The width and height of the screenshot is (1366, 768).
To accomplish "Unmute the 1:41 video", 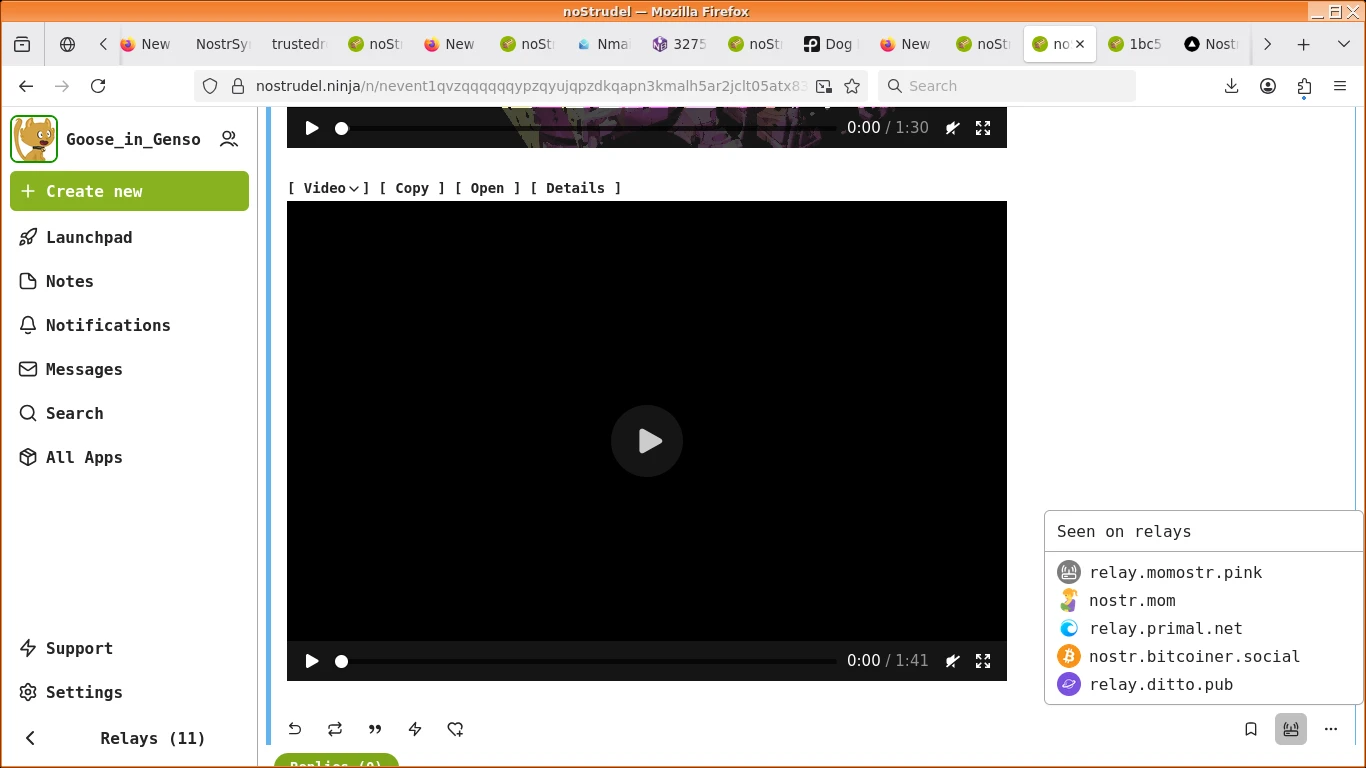I will [x=953, y=661].
